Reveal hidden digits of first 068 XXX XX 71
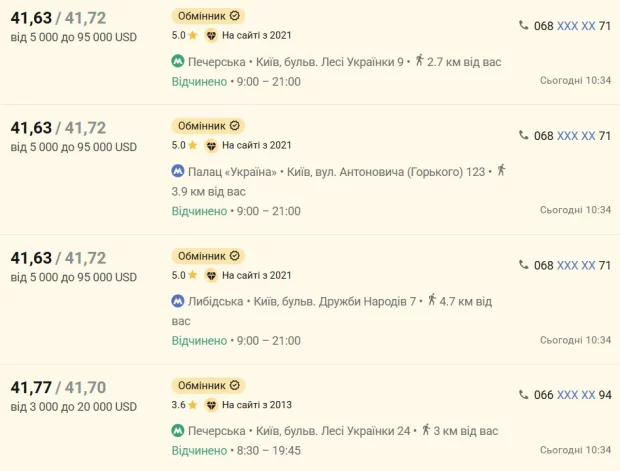Viewport: 620px width, 471px height. [576, 26]
